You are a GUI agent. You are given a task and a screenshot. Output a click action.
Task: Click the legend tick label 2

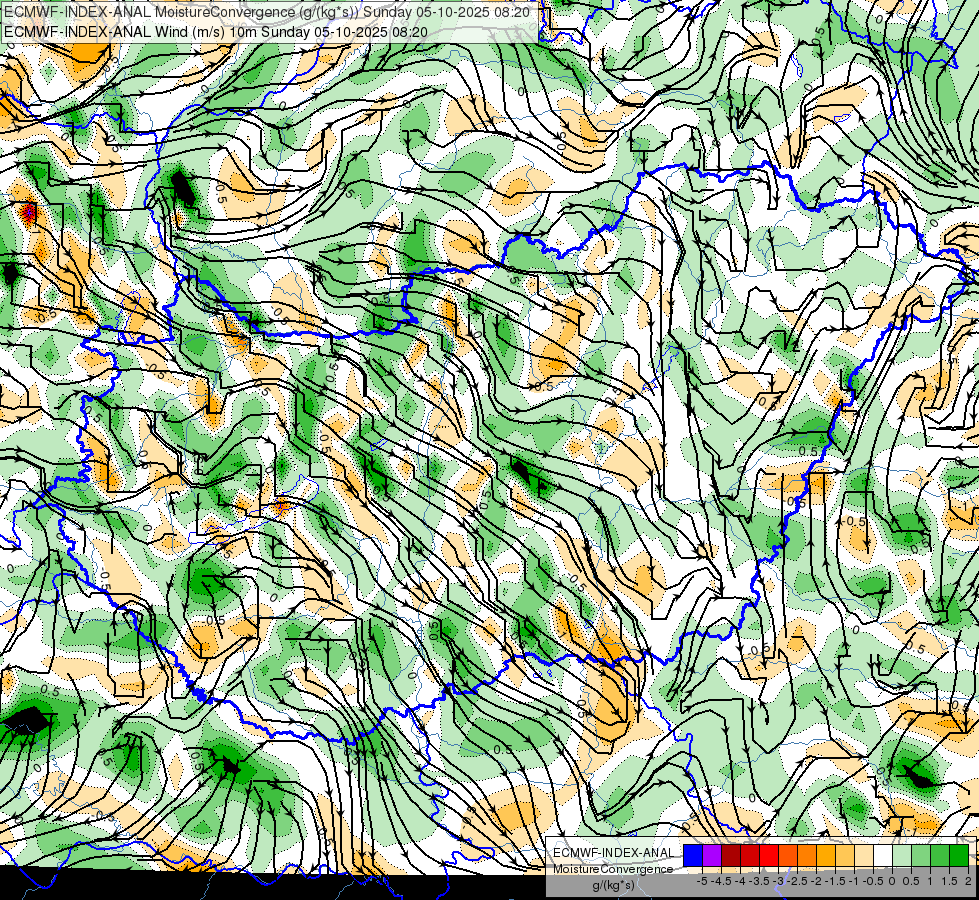click(x=968, y=881)
